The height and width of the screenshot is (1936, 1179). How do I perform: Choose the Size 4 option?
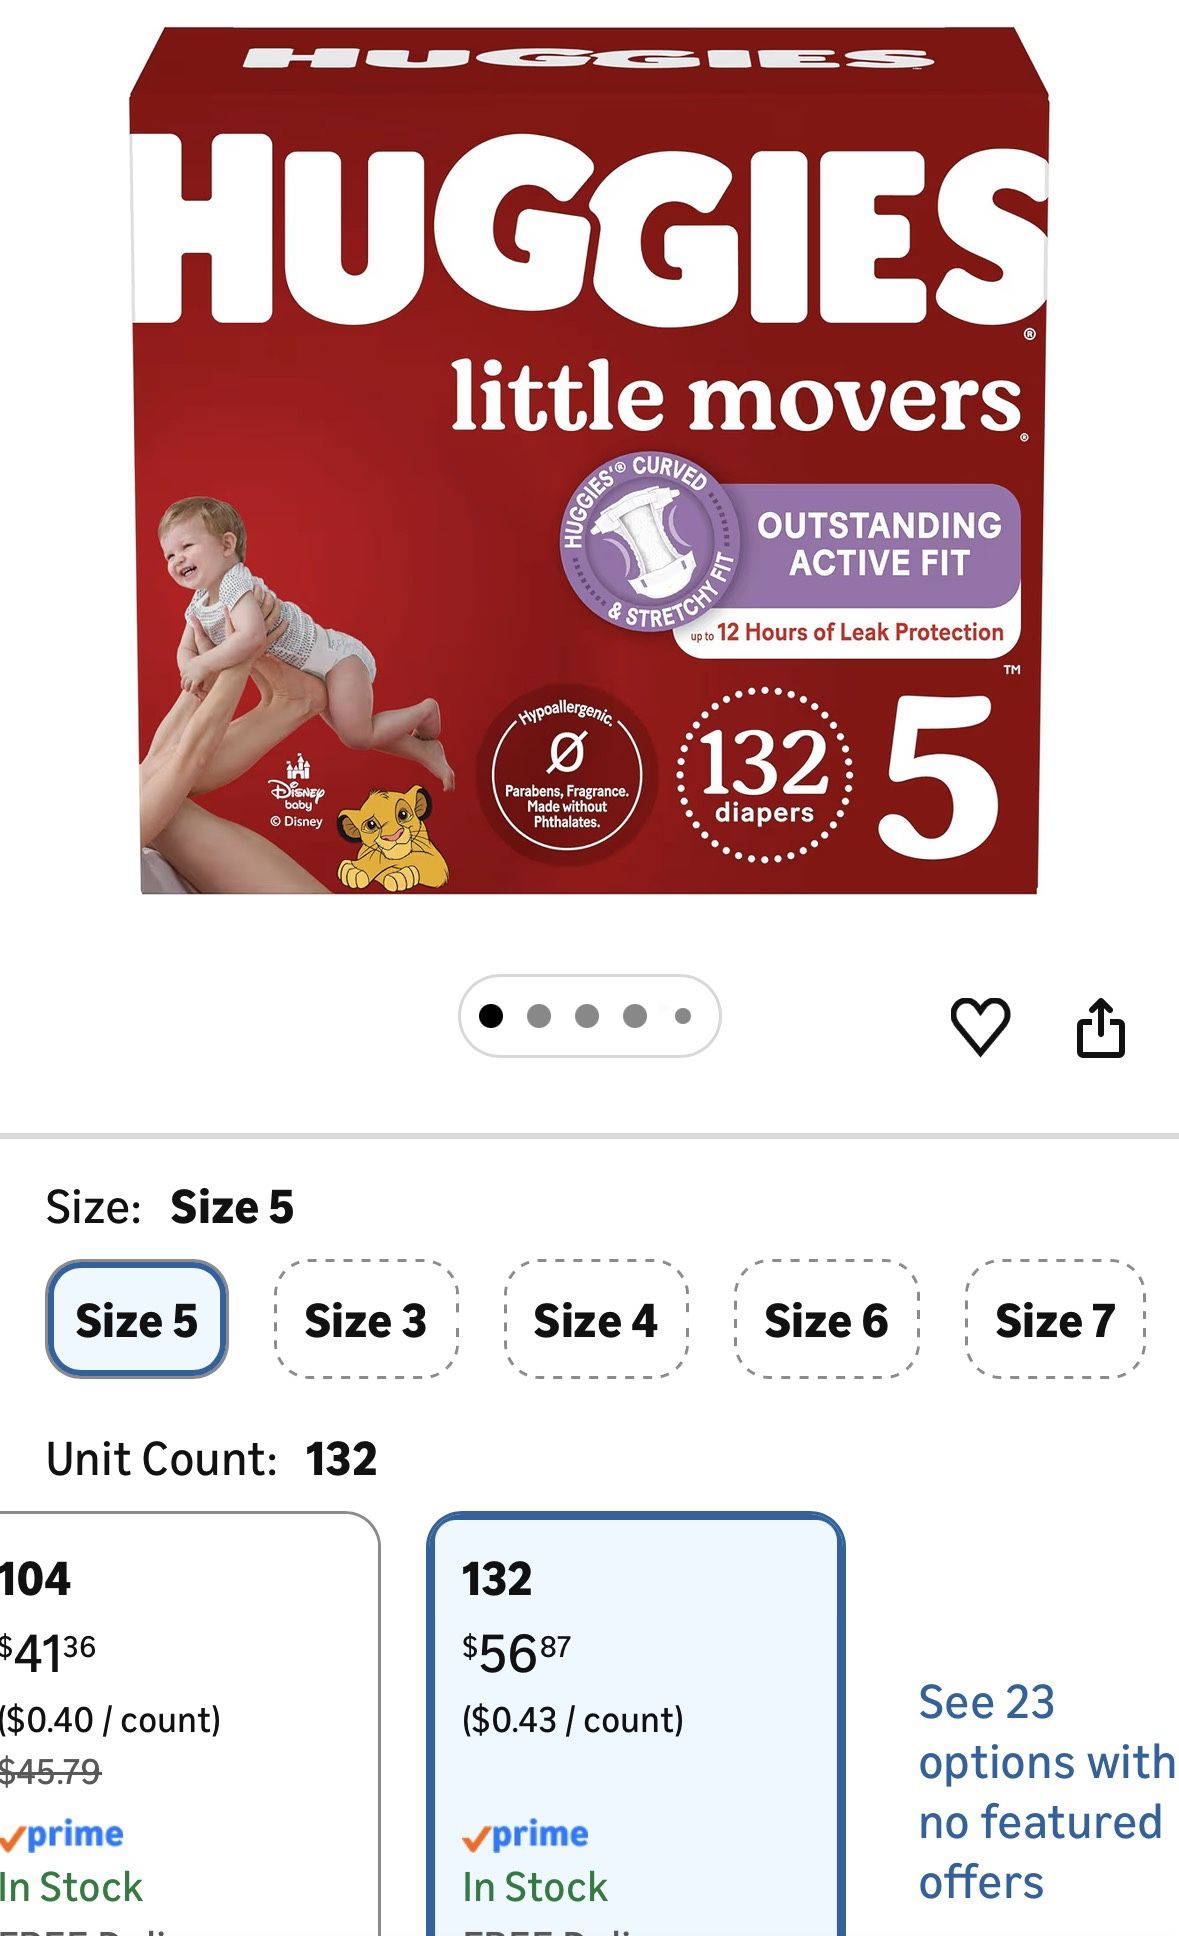pyautogui.click(x=596, y=1319)
